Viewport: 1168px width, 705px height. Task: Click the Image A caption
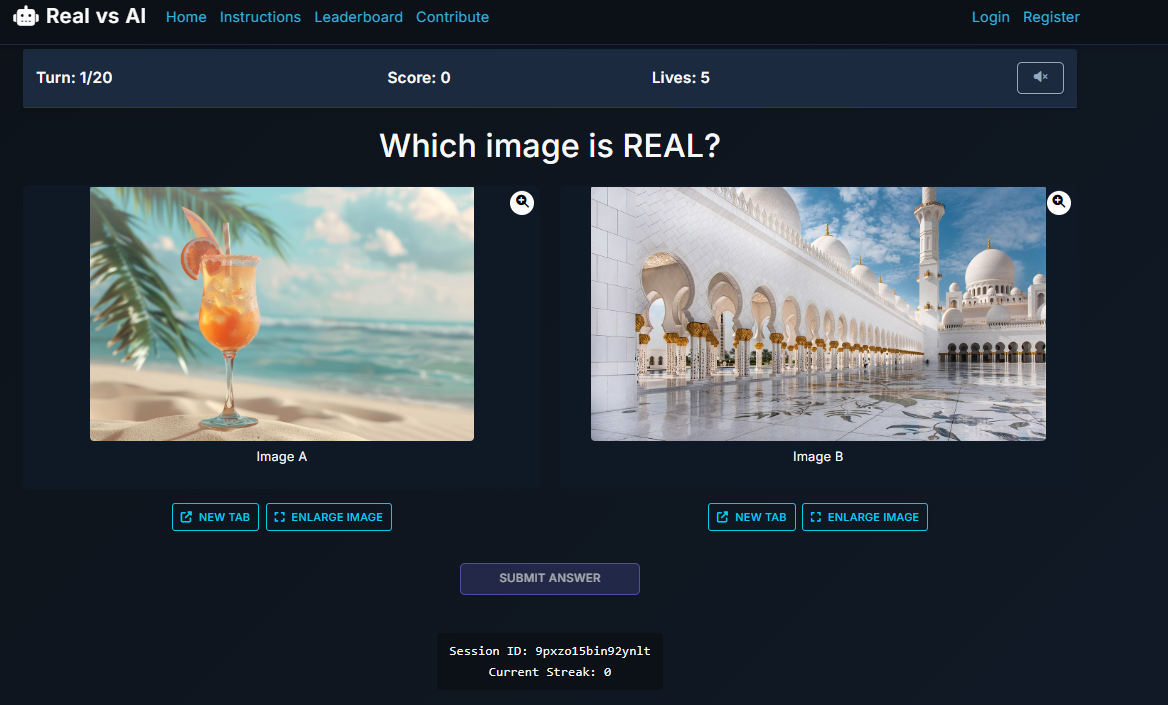pyautogui.click(x=282, y=457)
